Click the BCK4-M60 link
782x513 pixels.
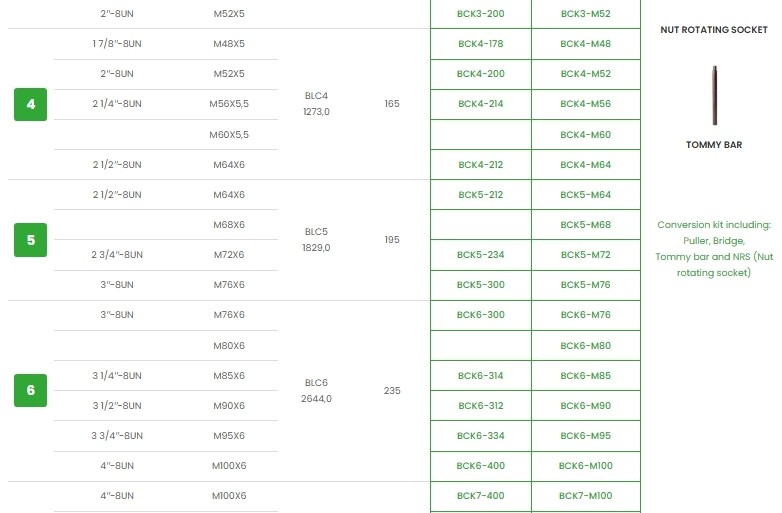(586, 134)
